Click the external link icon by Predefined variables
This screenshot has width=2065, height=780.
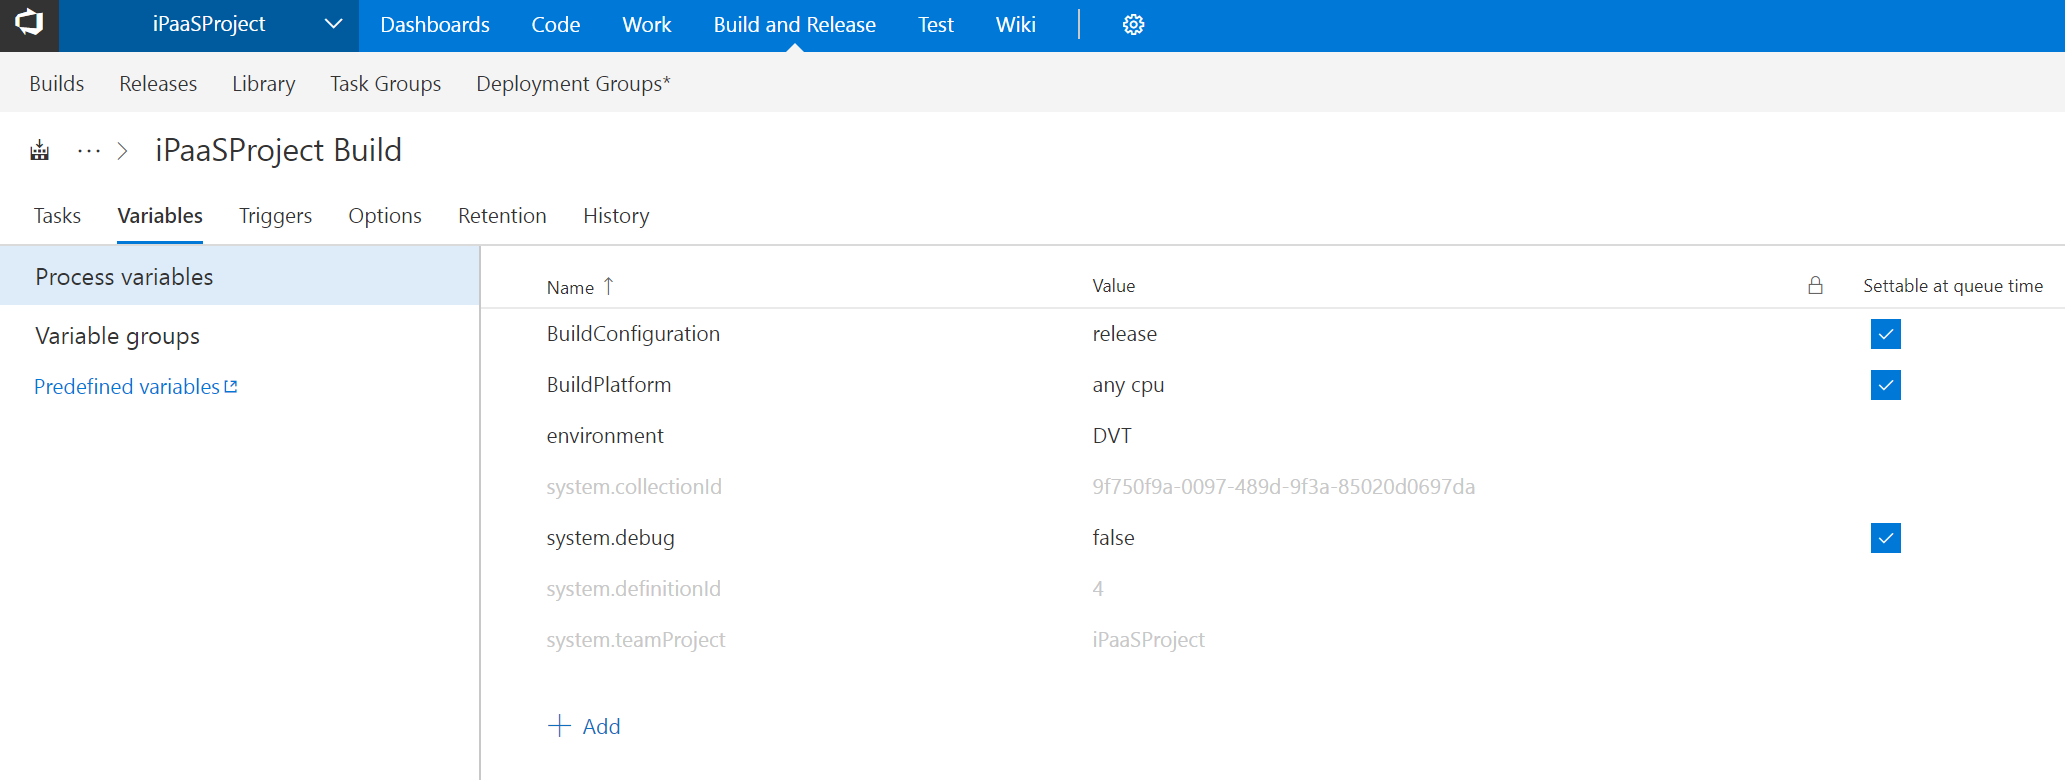coord(231,387)
